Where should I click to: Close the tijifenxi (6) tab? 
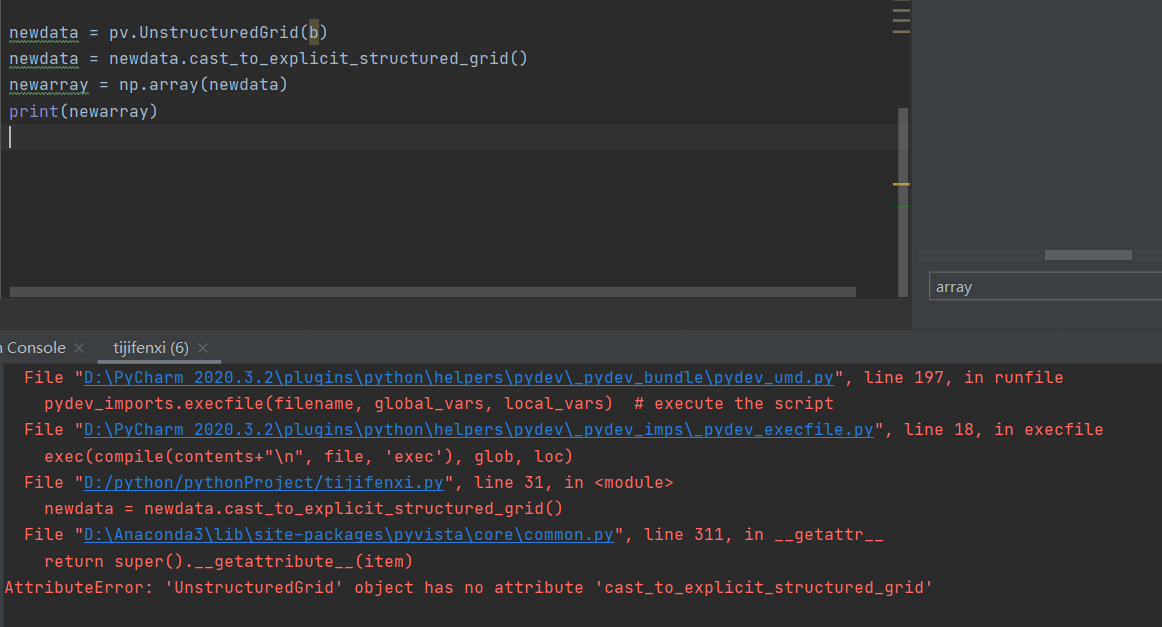[203, 348]
